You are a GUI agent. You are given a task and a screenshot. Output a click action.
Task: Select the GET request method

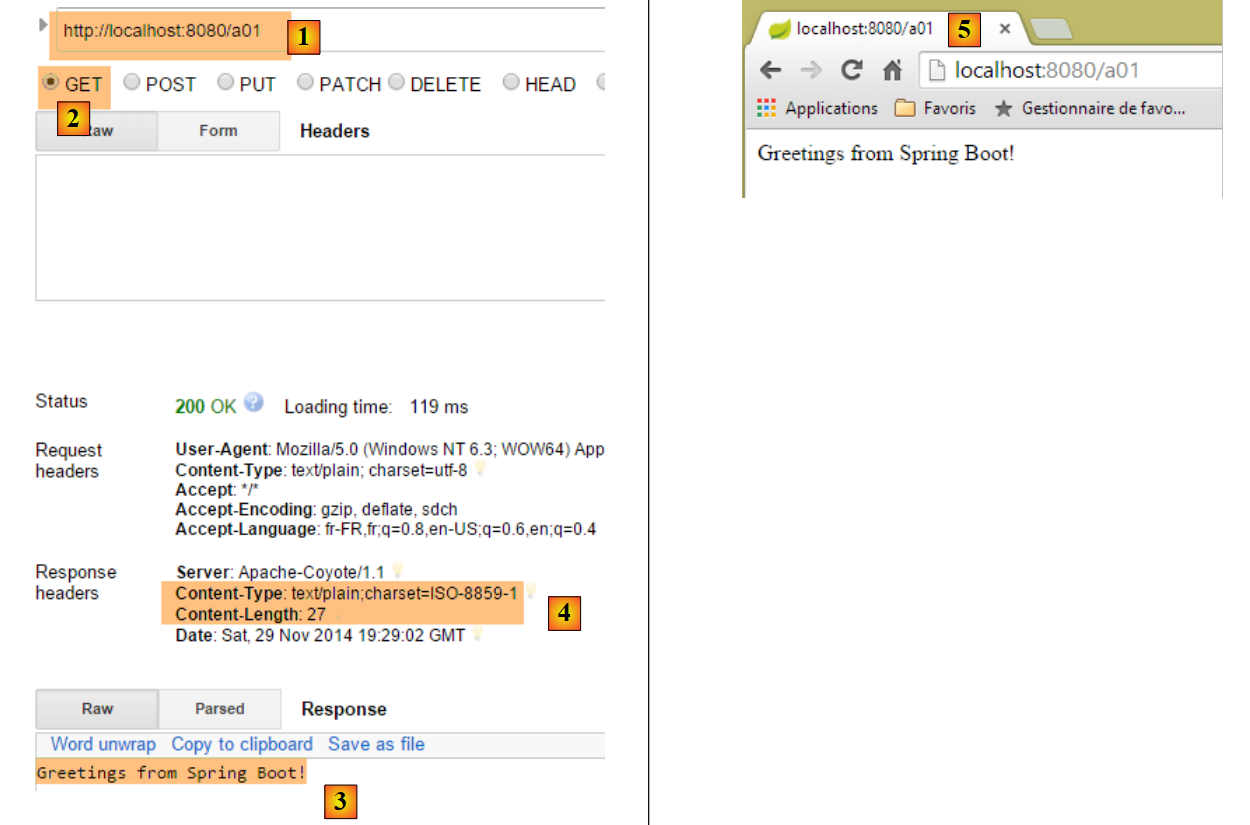[x=51, y=83]
